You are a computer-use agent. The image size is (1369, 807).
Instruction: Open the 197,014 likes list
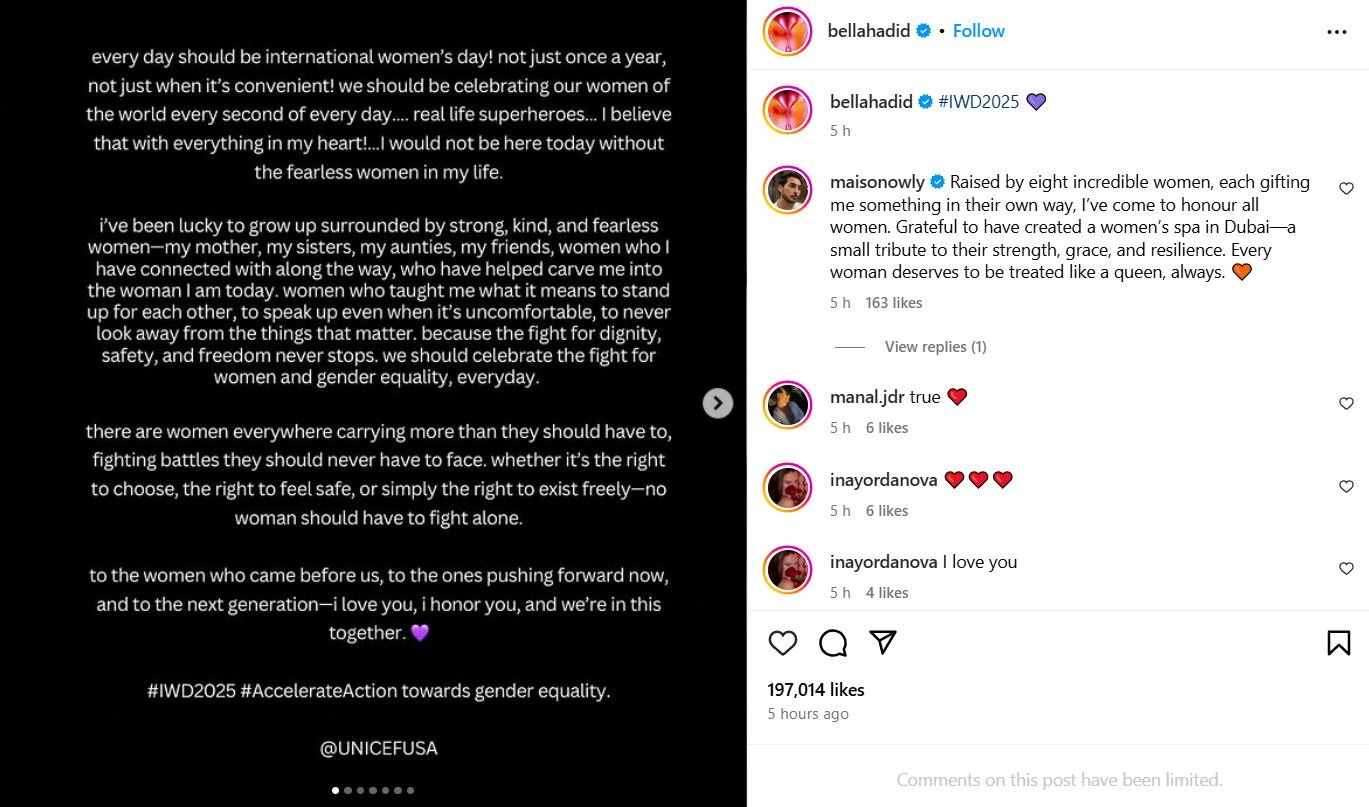pyautogui.click(x=815, y=689)
